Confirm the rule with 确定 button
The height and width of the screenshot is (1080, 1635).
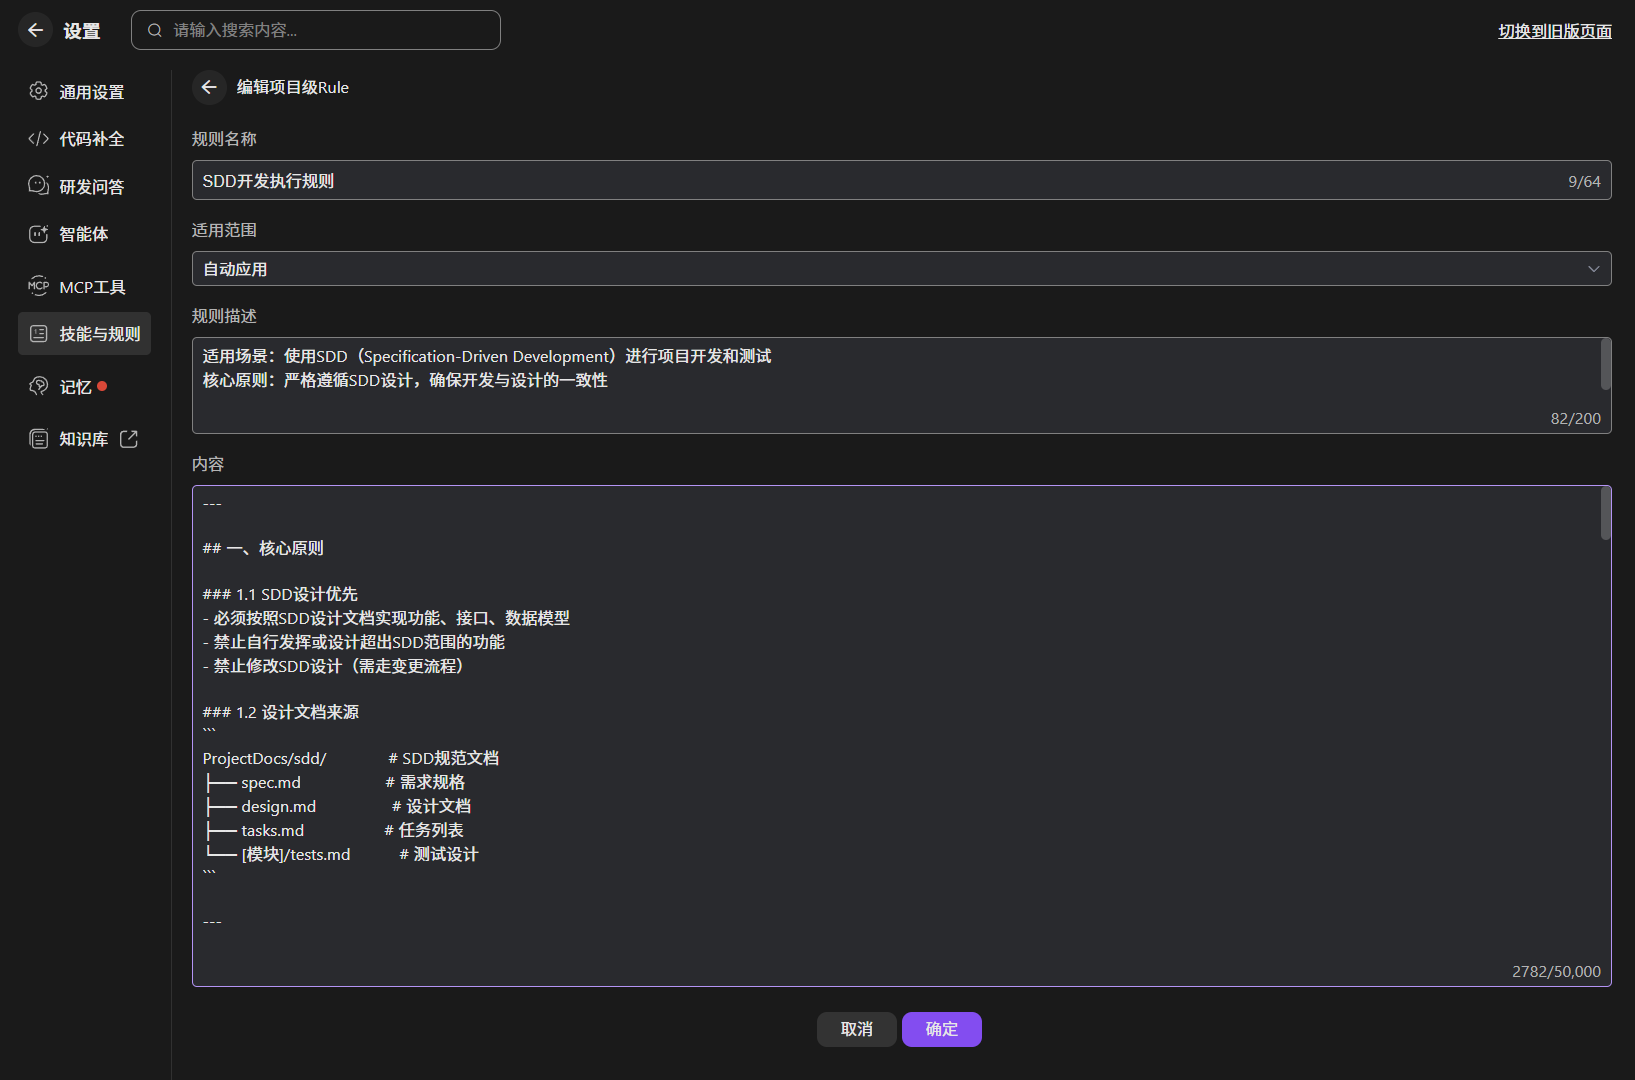942,1029
